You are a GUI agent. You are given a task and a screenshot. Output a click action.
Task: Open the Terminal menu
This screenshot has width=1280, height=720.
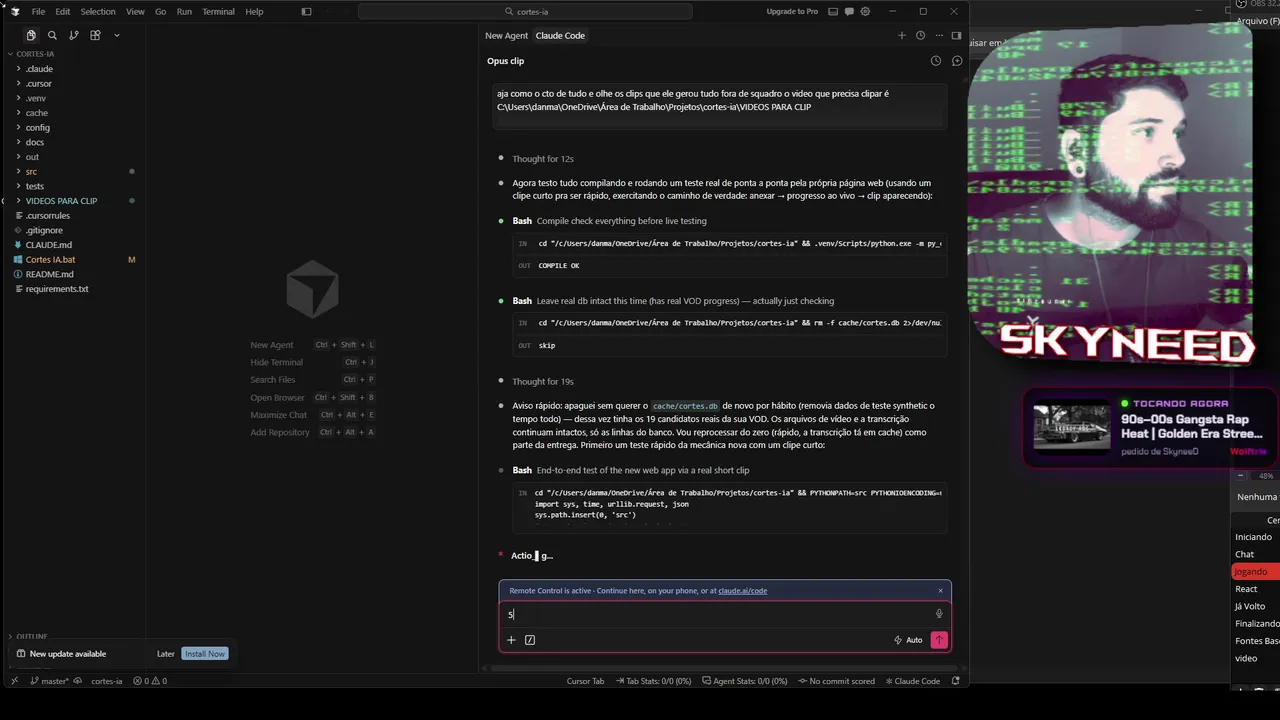(x=219, y=12)
